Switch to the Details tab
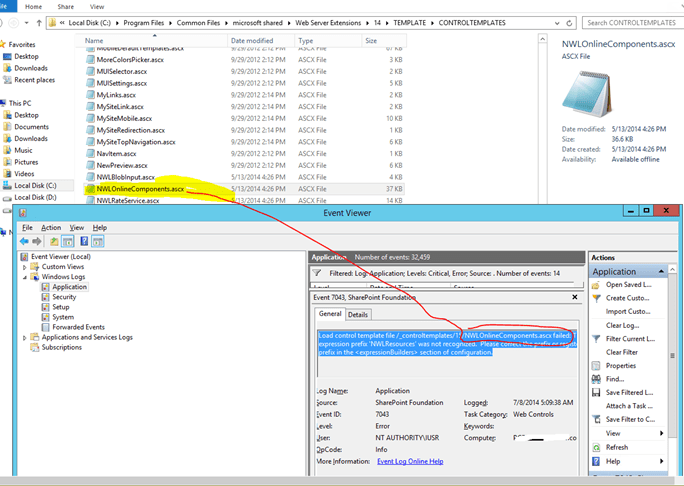The width and height of the screenshot is (684, 486). click(357, 314)
